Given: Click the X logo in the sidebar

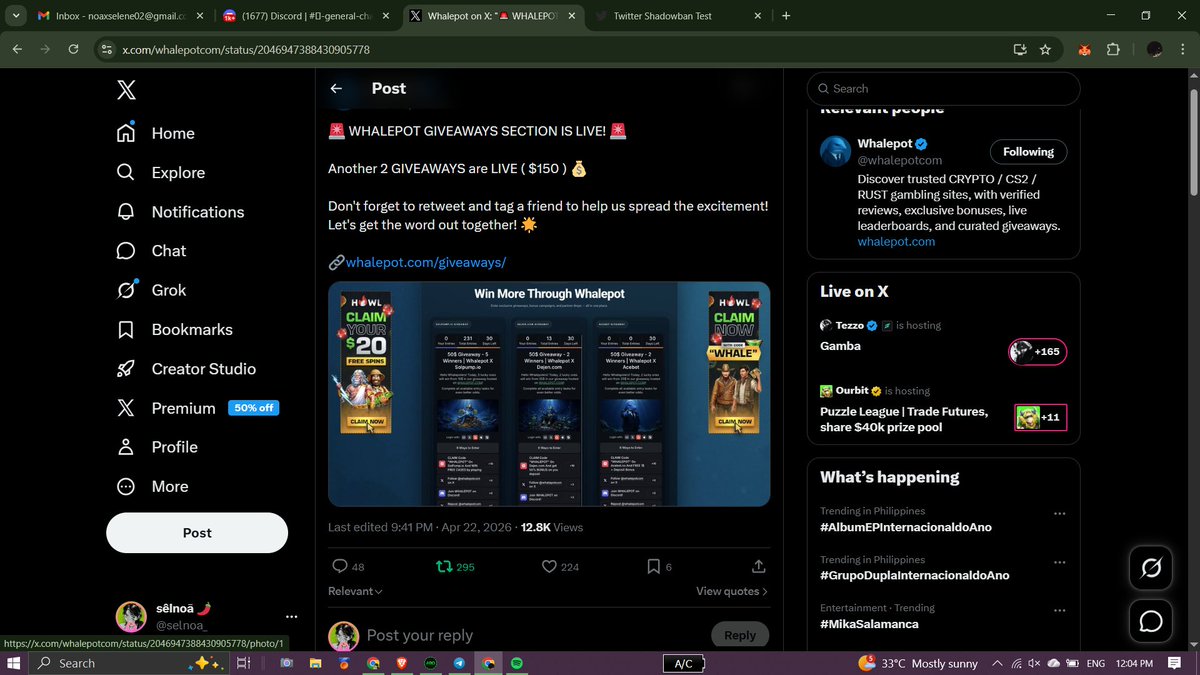Looking at the screenshot, I should [x=126, y=90].
